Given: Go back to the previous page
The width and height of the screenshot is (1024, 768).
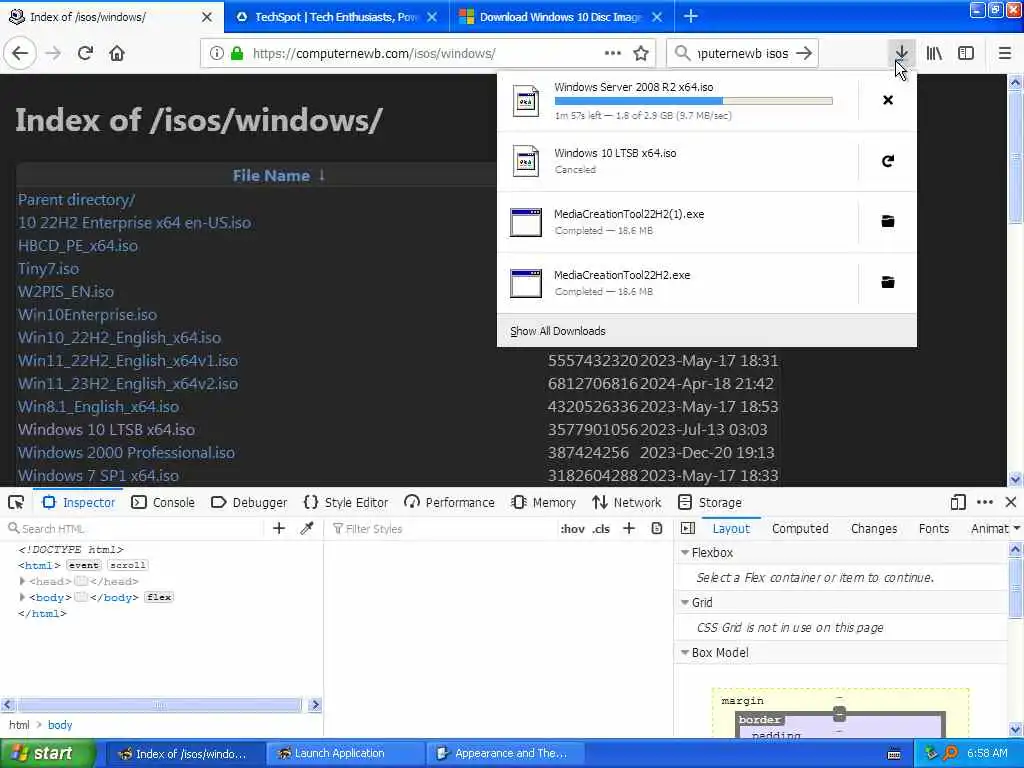Looking at the screenshot, I should point(20,54).
